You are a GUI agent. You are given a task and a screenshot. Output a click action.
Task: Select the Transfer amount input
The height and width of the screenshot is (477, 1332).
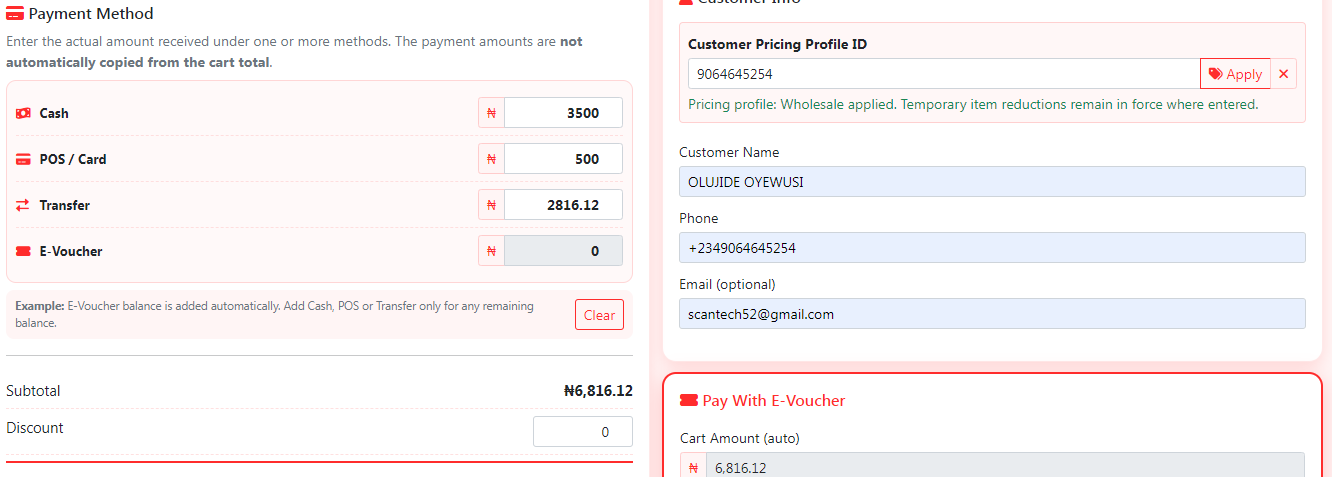click(x=563, y=205)
